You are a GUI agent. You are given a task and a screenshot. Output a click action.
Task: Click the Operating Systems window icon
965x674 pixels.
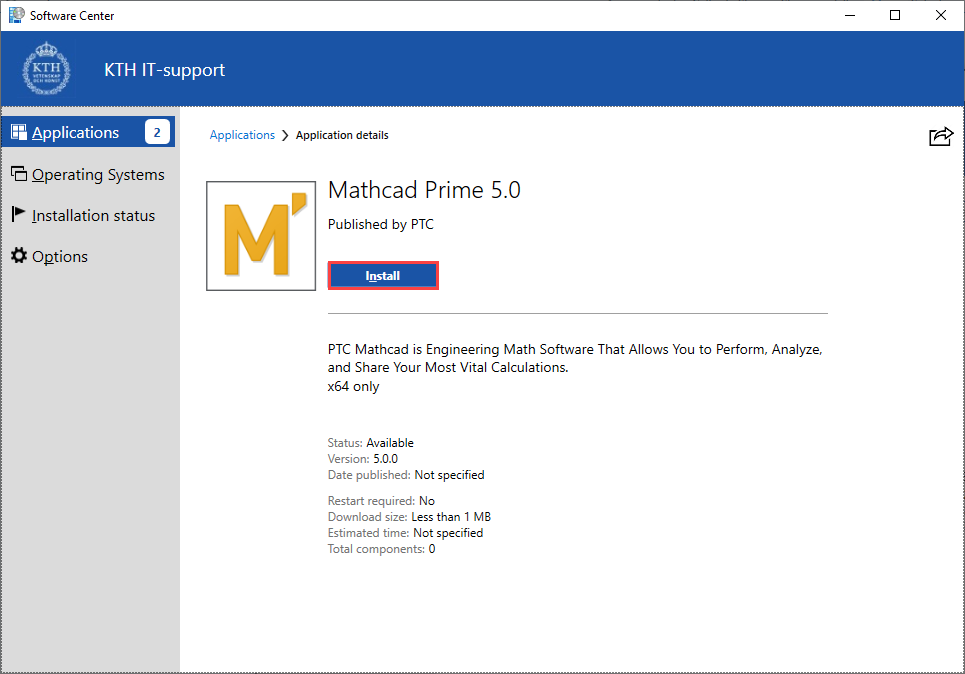point(19,174)
